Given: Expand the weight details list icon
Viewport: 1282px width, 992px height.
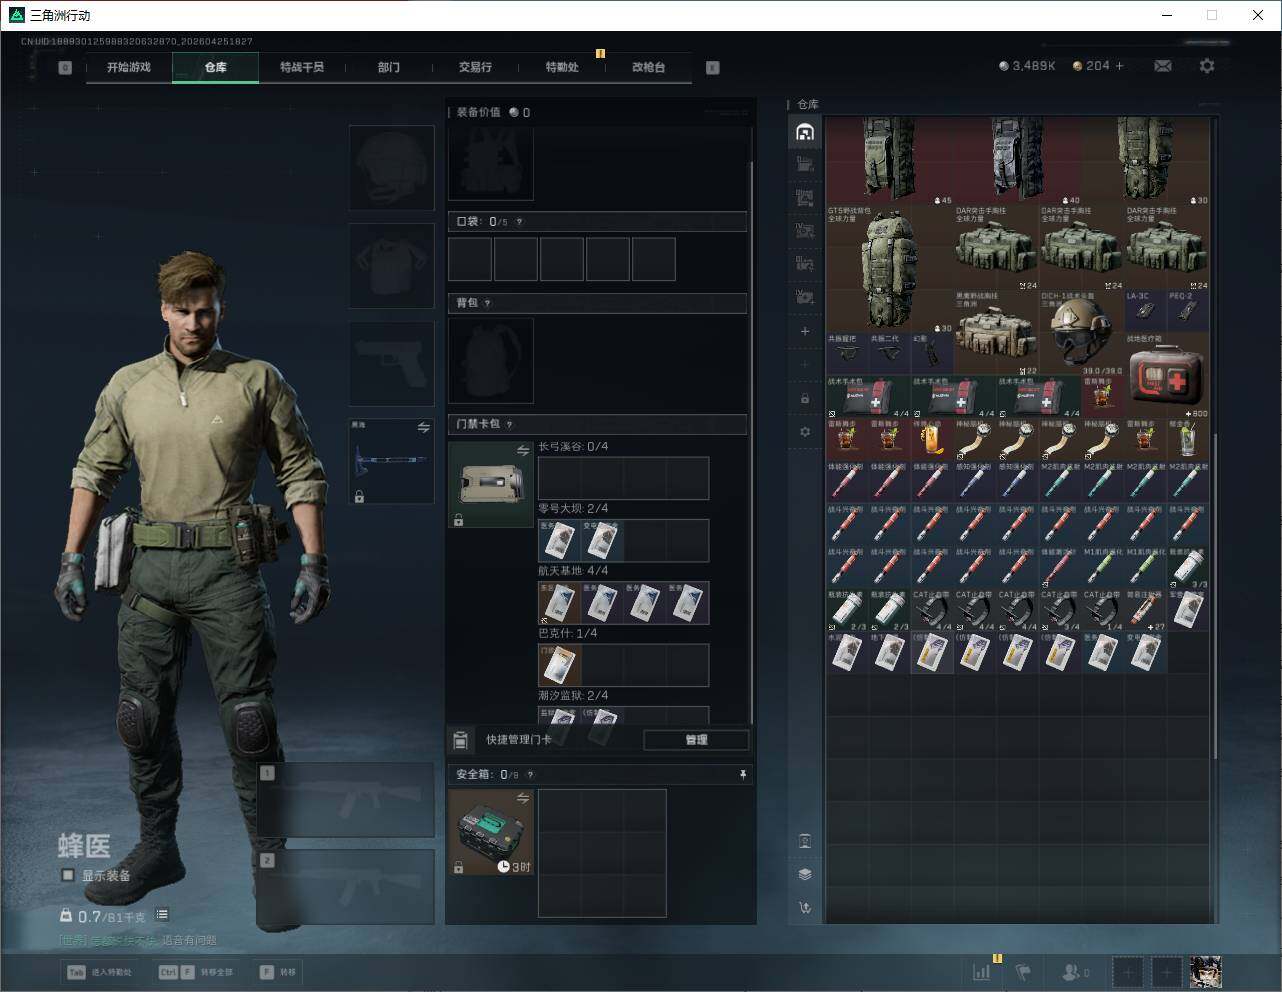Looking at the screenshot, I should pyautogui.click(x=162, y=914).
